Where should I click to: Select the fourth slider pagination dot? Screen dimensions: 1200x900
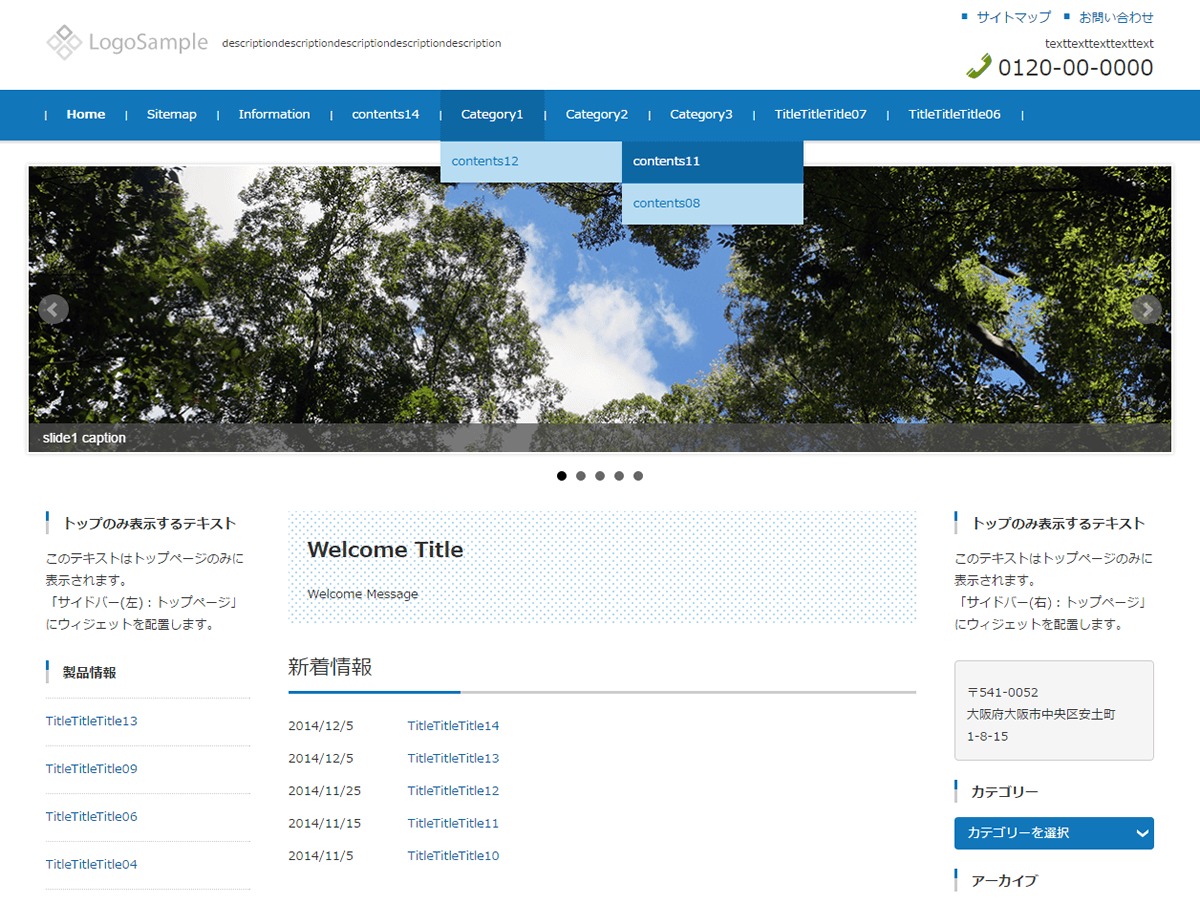[x=619, y=476]
